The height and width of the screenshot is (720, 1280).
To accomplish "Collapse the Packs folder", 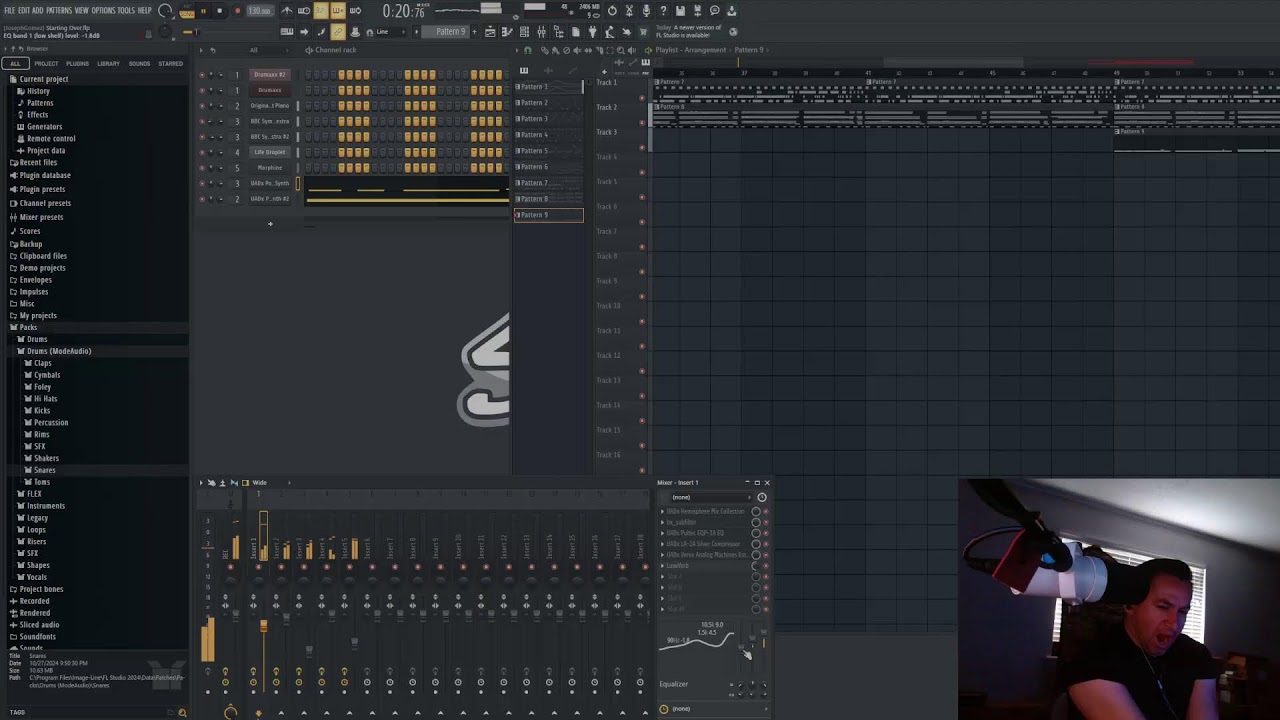I will pyautogui.click(x=28, y=327).
